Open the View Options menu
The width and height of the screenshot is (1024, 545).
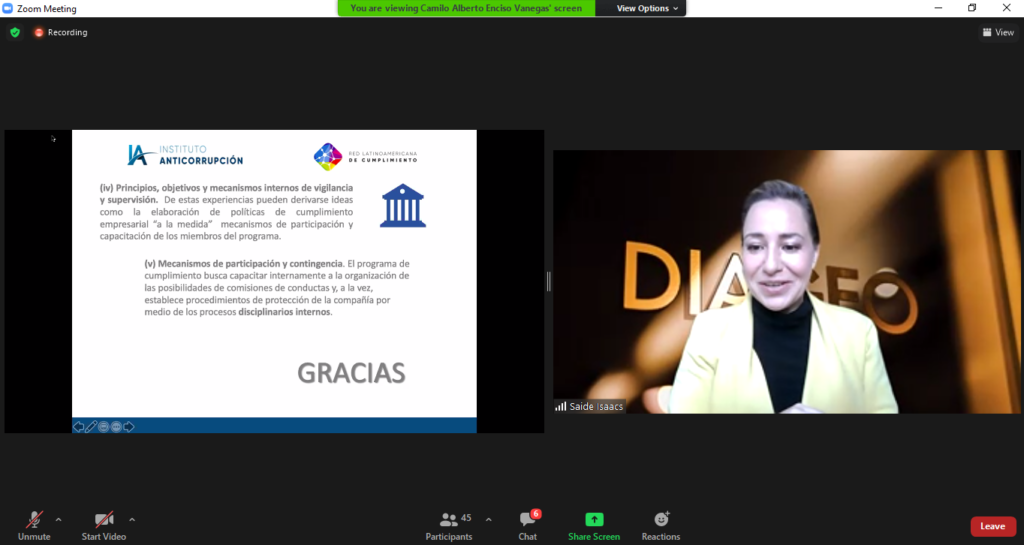coord(647,8)
